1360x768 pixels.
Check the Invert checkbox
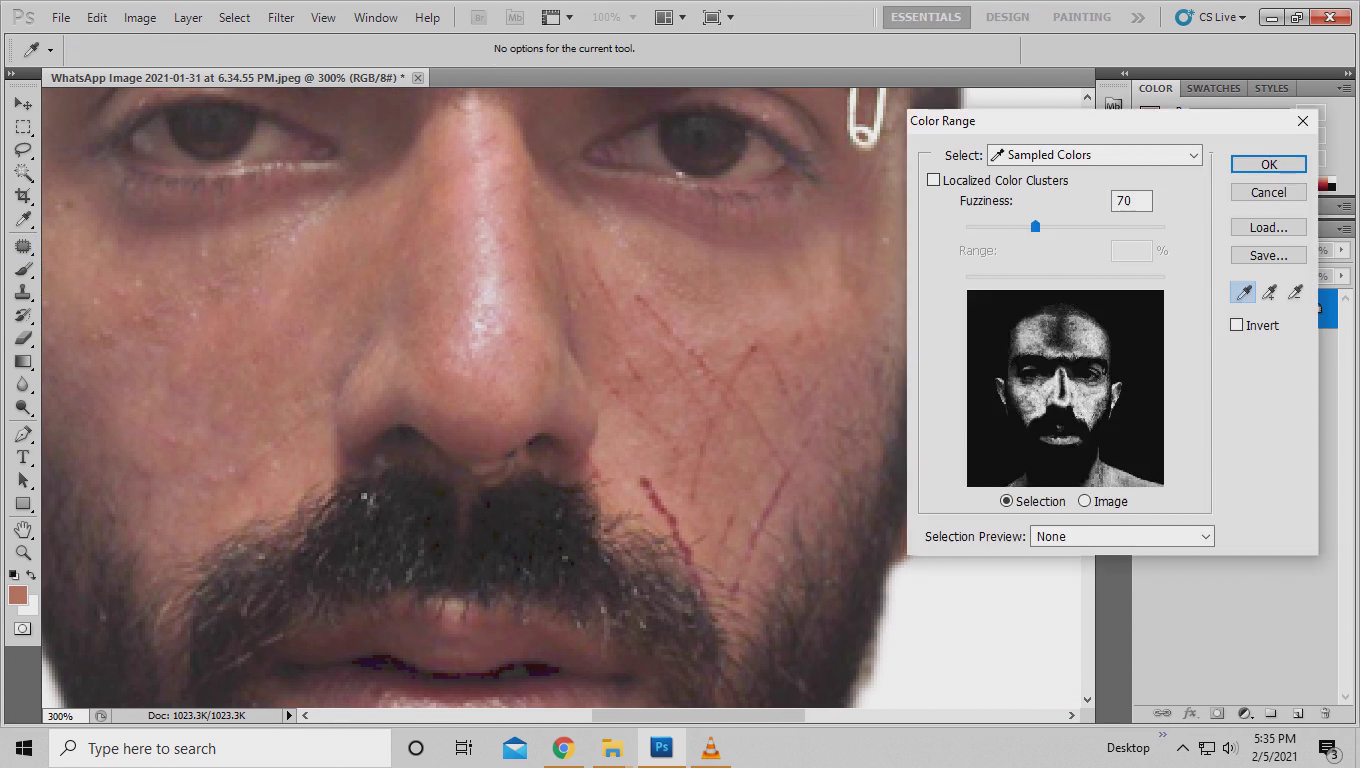click(1236, 325)
